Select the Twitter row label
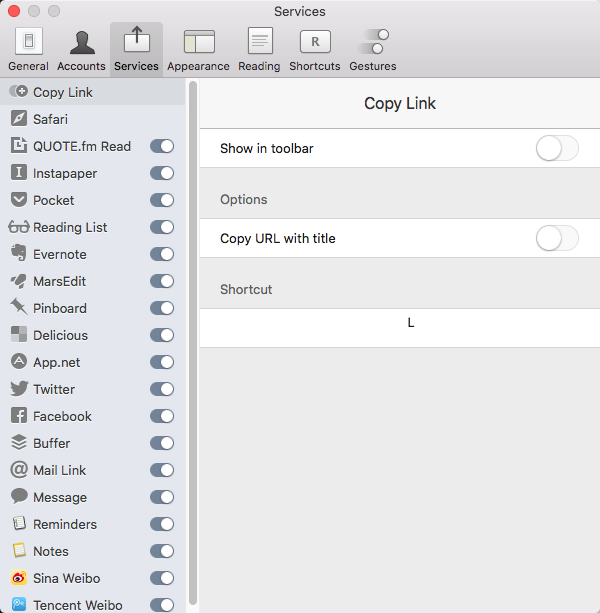This screenshot has width=600, height=613. point(54,389)
